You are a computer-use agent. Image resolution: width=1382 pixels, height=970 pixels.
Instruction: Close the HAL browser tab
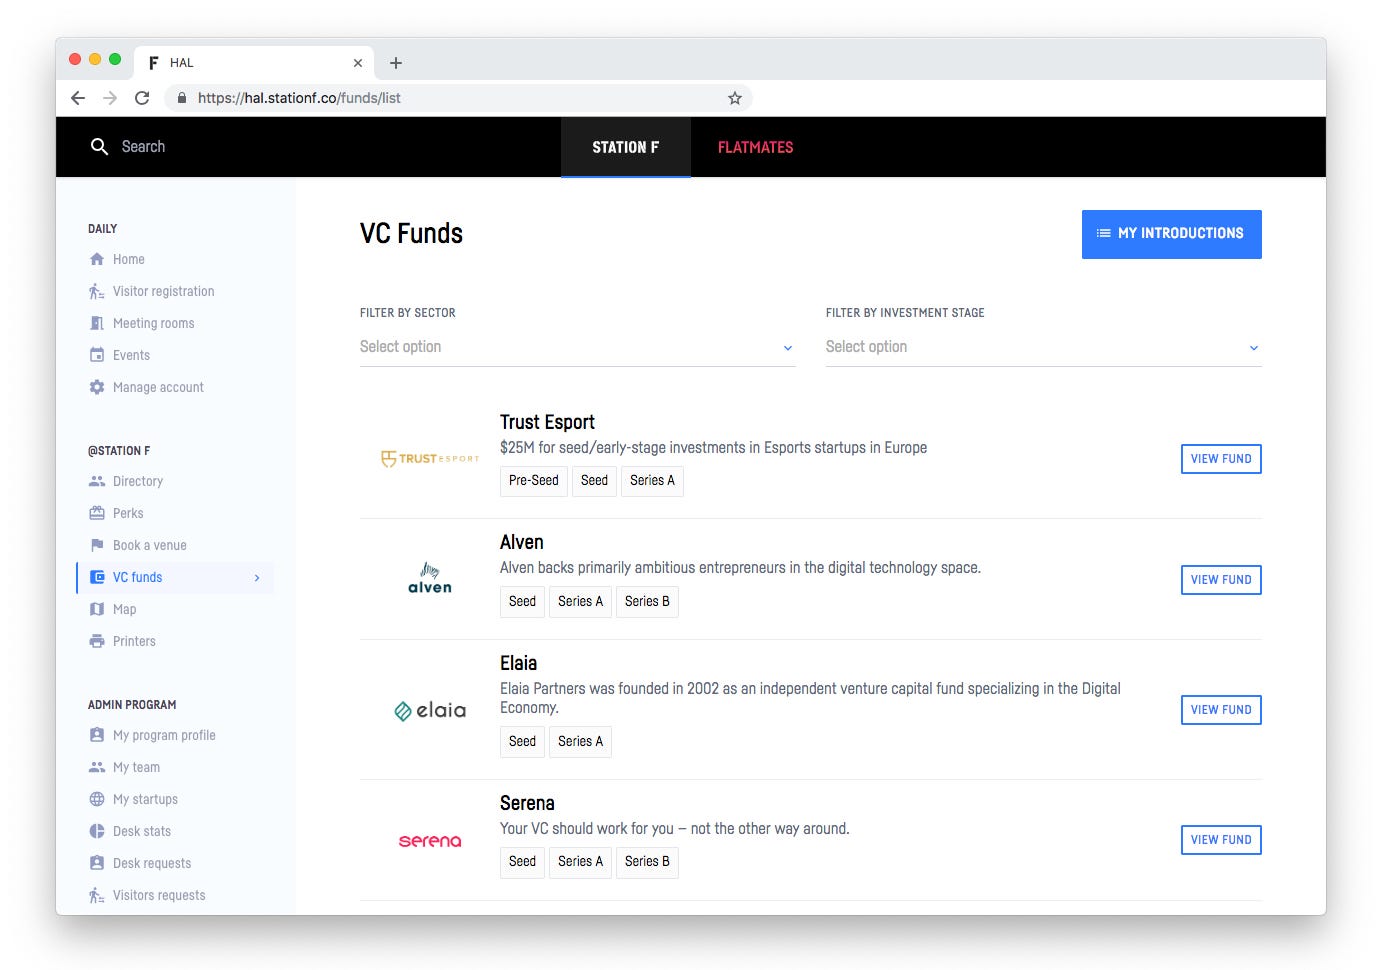[358, 63]
